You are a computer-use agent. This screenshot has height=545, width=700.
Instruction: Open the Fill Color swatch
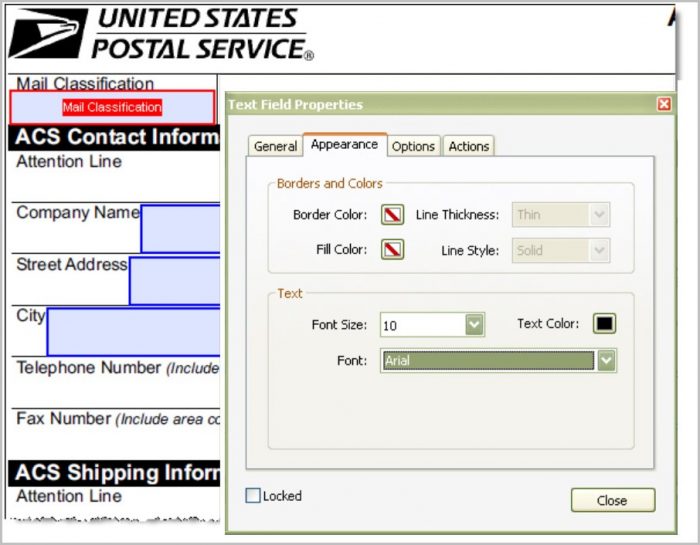[x=392, y=250]
